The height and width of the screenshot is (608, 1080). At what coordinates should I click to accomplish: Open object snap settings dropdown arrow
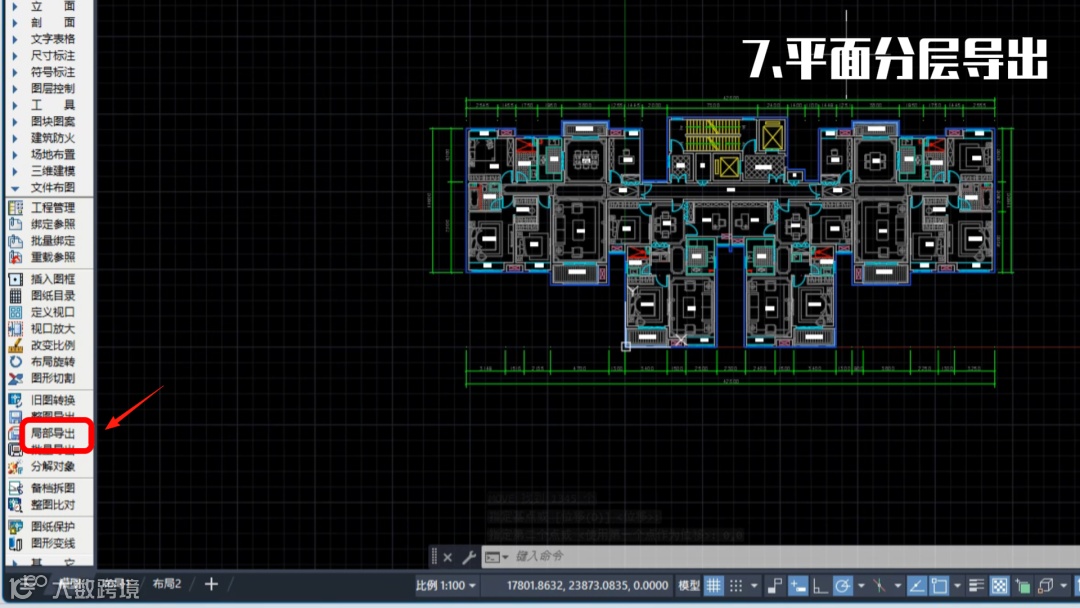957,586
